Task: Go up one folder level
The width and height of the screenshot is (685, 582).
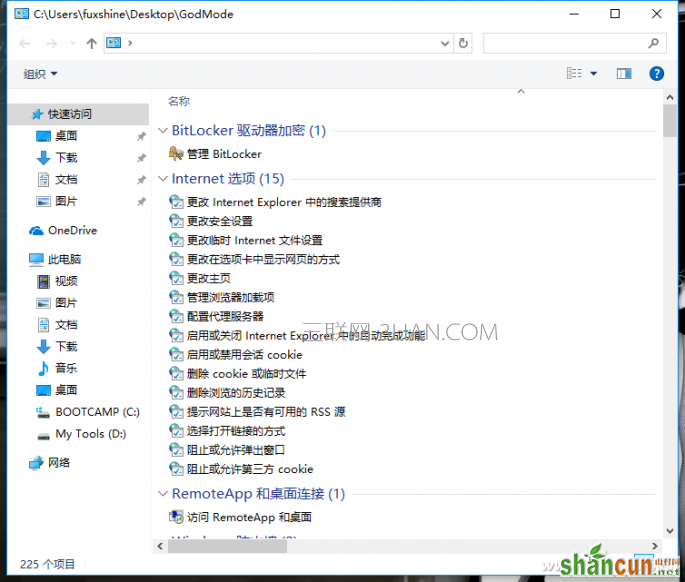Action: 91,43
